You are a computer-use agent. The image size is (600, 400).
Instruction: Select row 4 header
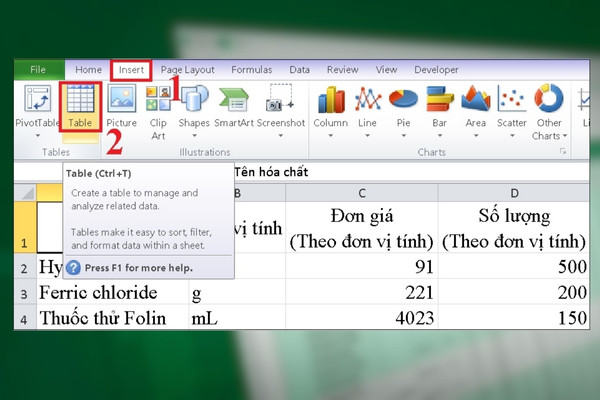coord(25,317)
